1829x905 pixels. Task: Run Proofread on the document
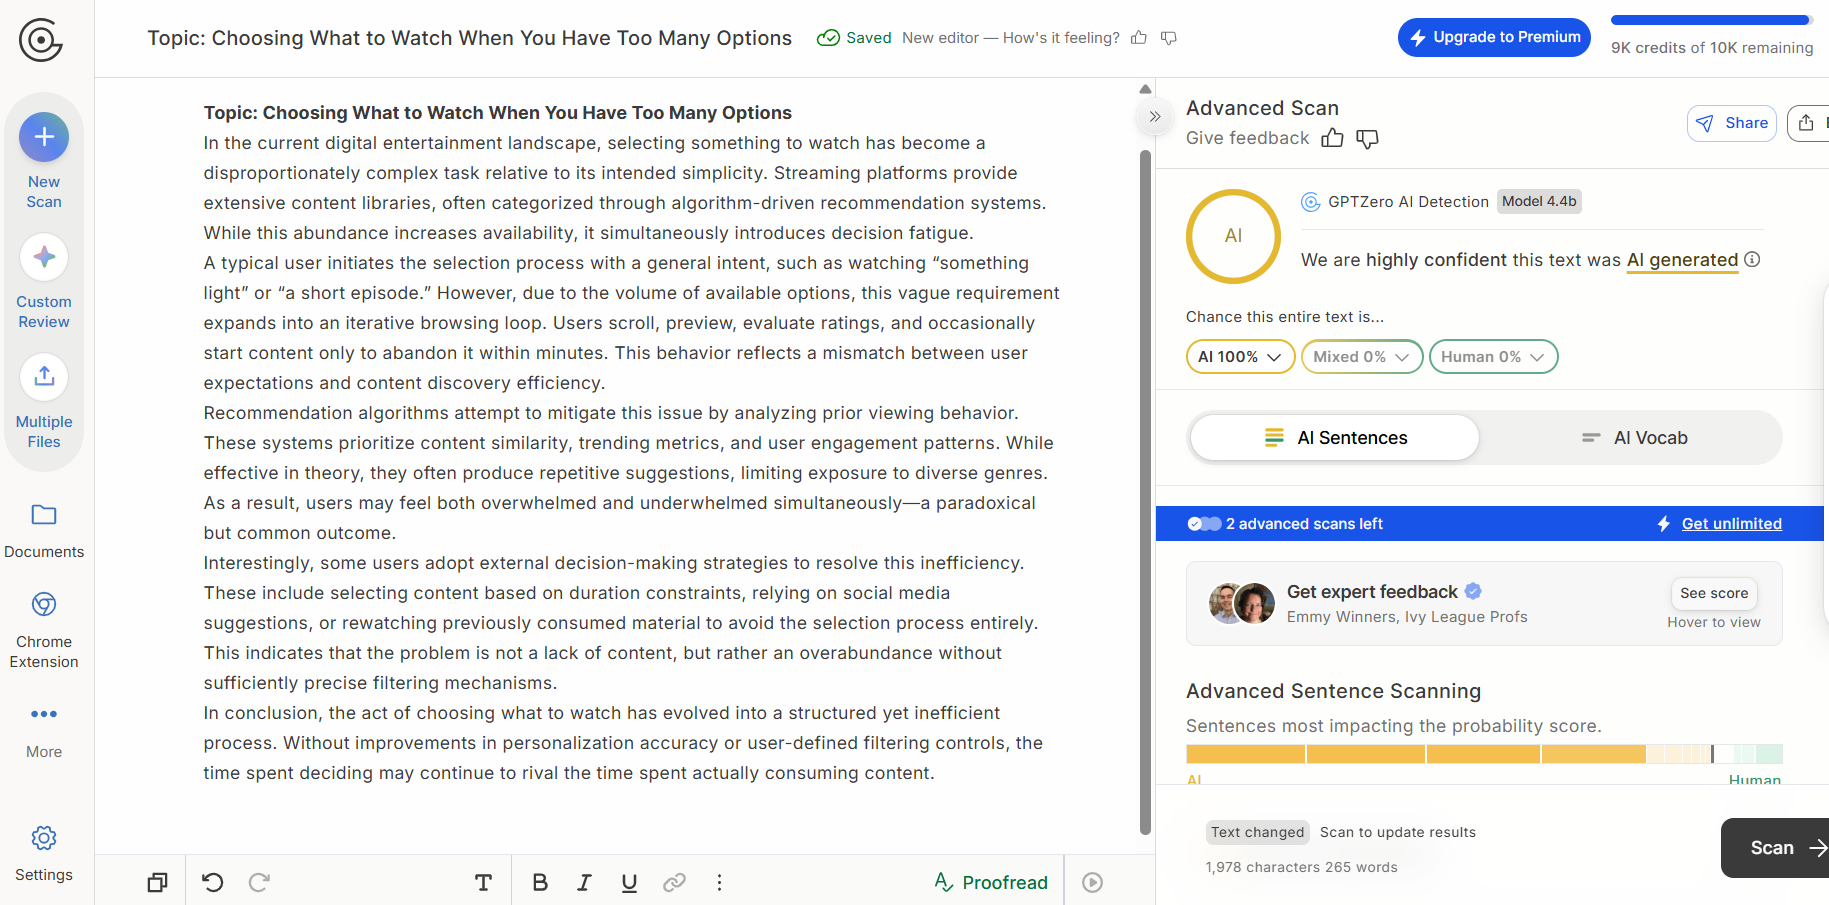click(x=991, y=882)
